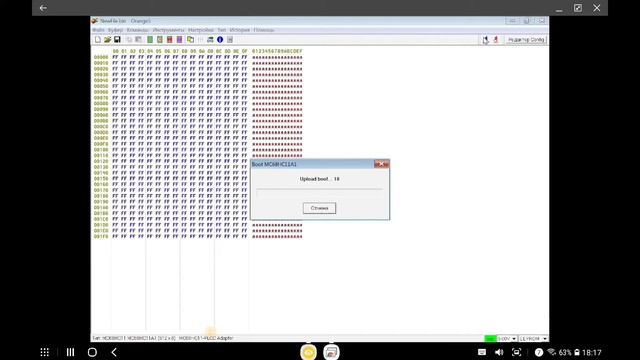Click hex row address 00100
This screenshot has height=360, width=640.
[x=101, y=150]
